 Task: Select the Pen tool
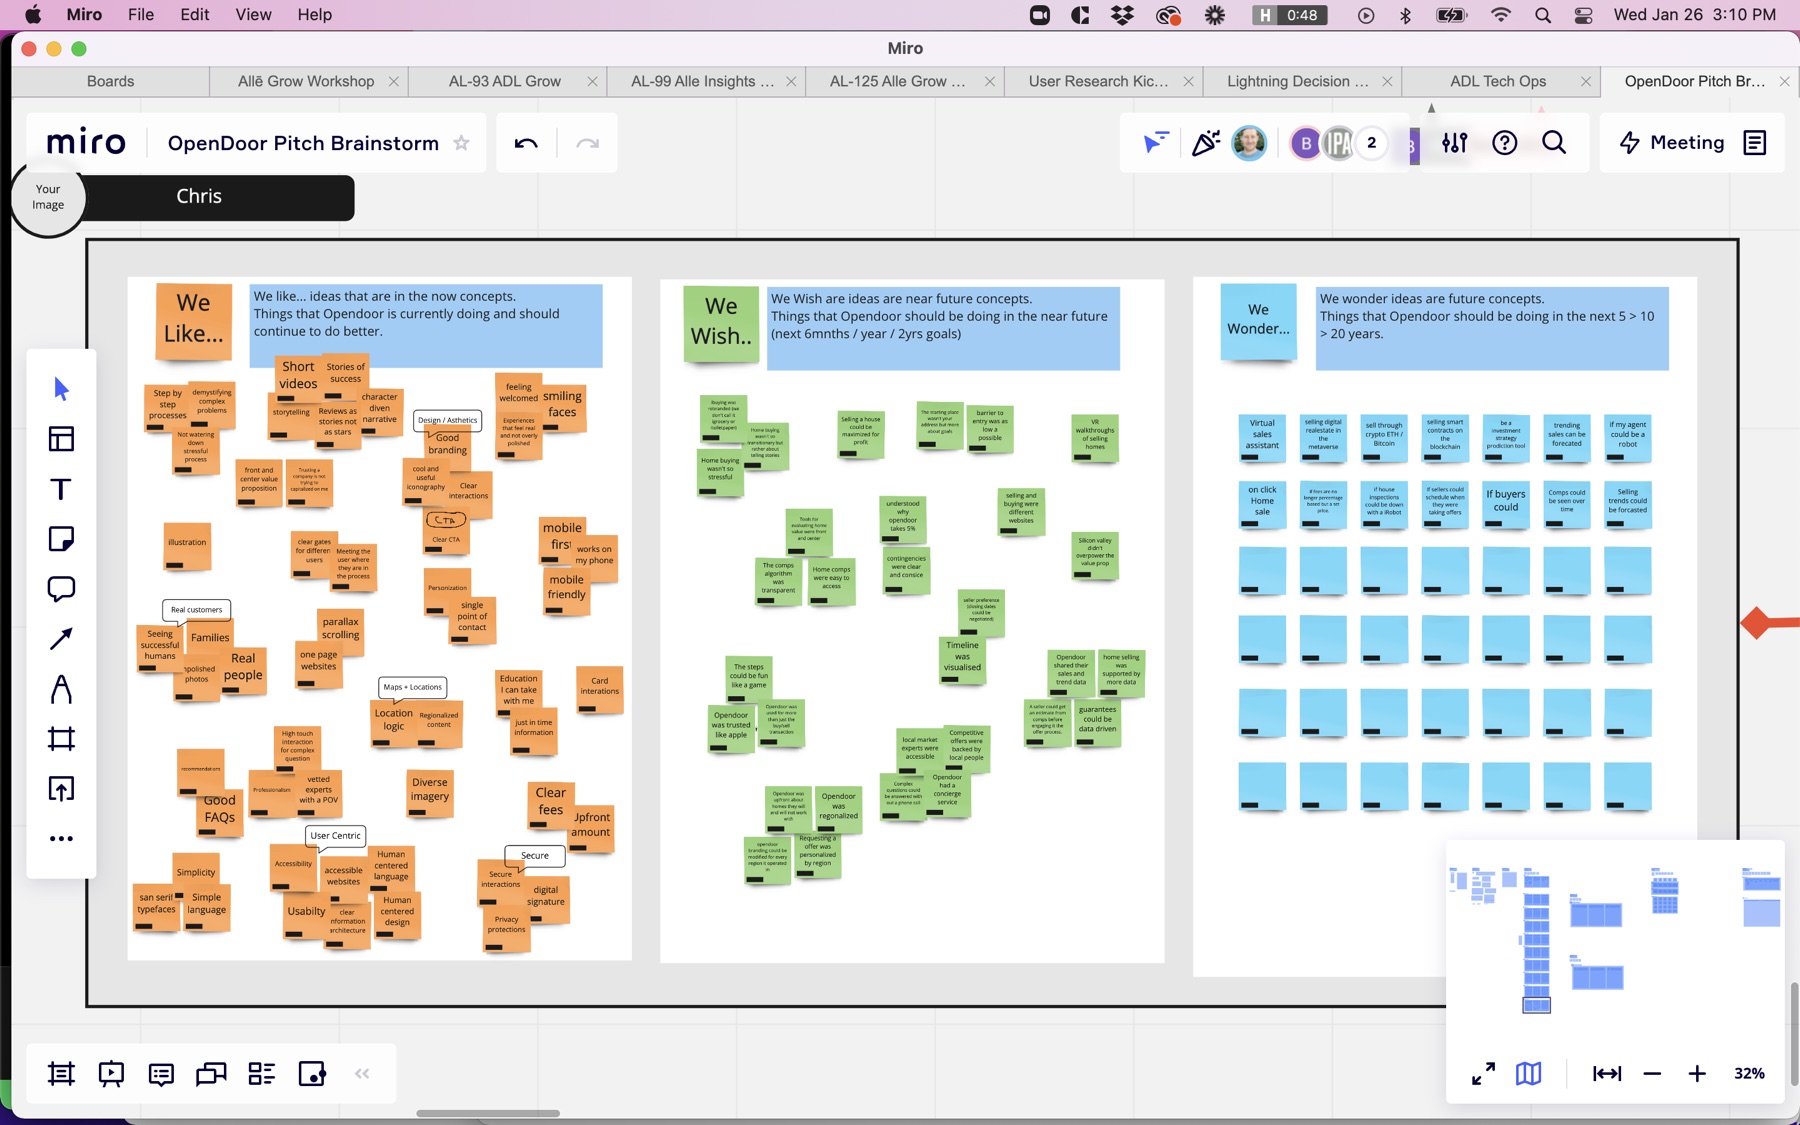click(61, 689)
